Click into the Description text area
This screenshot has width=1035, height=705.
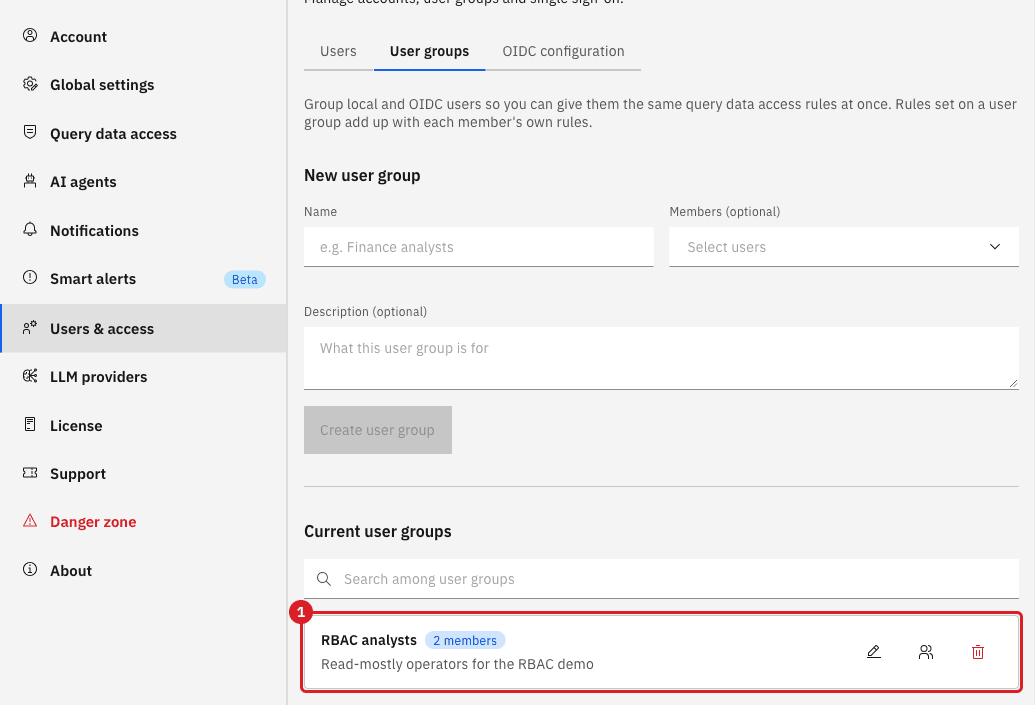click(x=661, y=358)
